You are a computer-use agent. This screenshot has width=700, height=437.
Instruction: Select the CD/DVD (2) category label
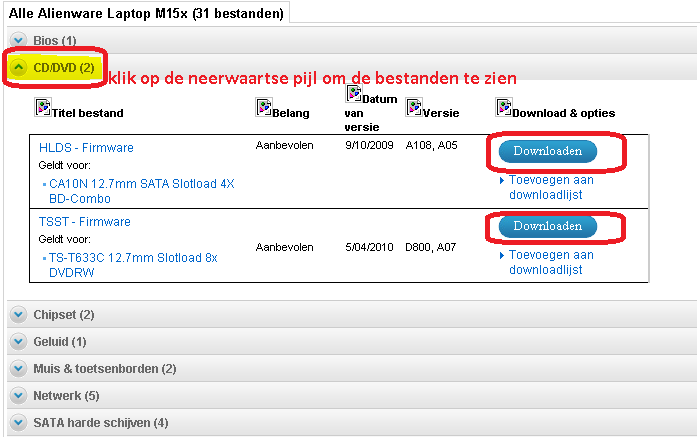pos(64,68)
